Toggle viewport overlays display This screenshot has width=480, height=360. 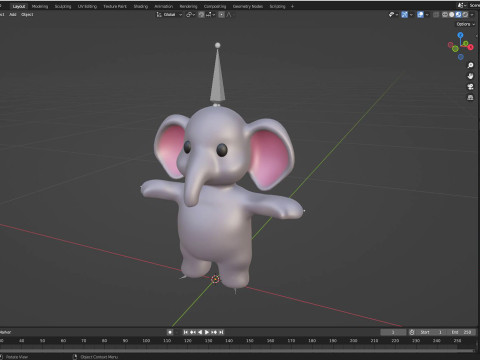tap(420, 15)
